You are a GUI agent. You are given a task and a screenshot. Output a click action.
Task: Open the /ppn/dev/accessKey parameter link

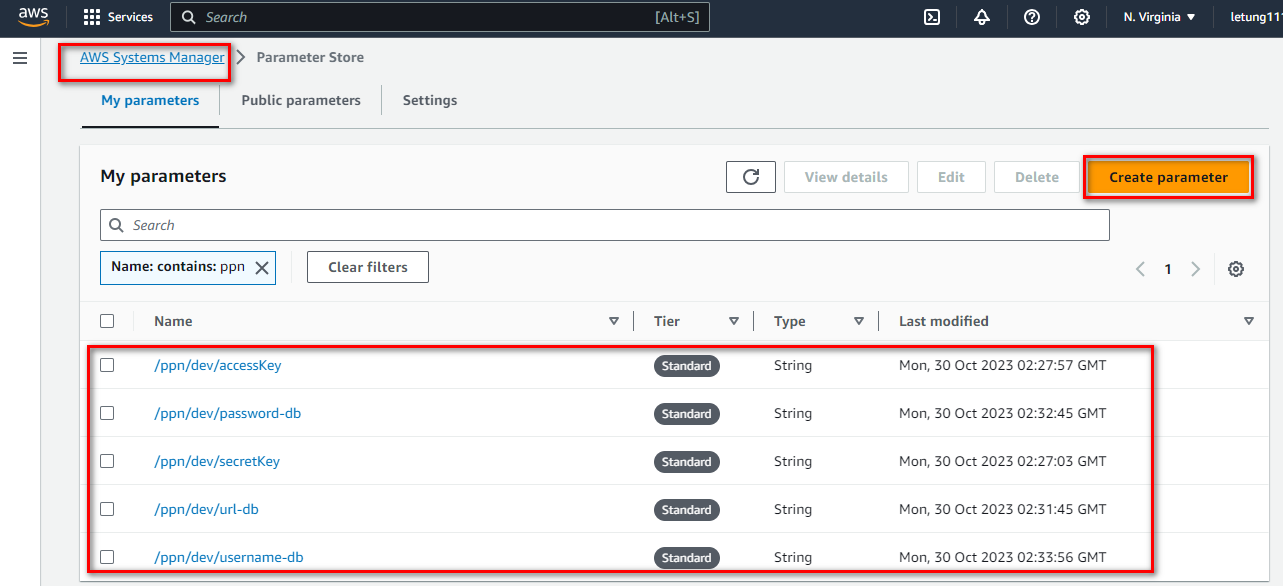[218, 365]
